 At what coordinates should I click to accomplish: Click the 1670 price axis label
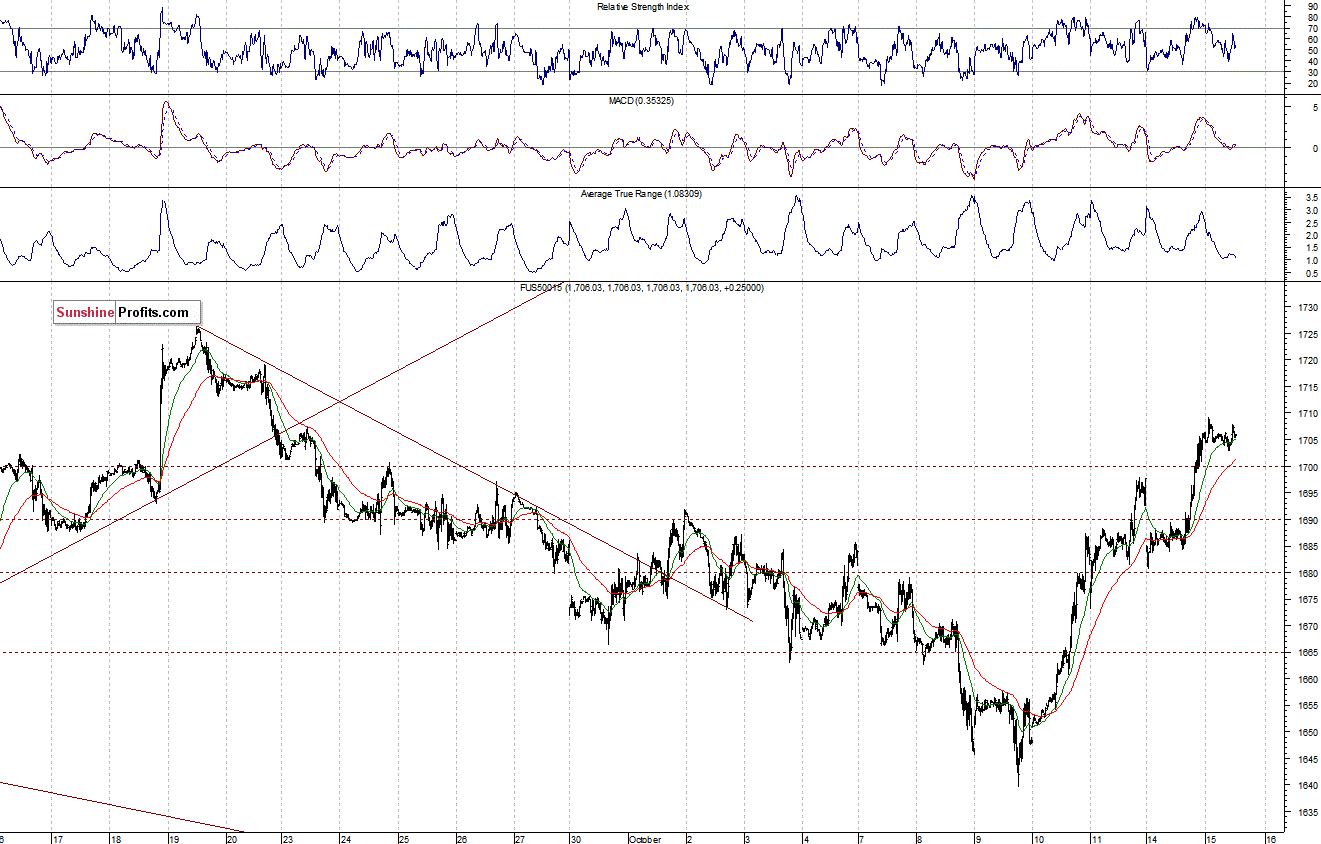(1308, 626)
